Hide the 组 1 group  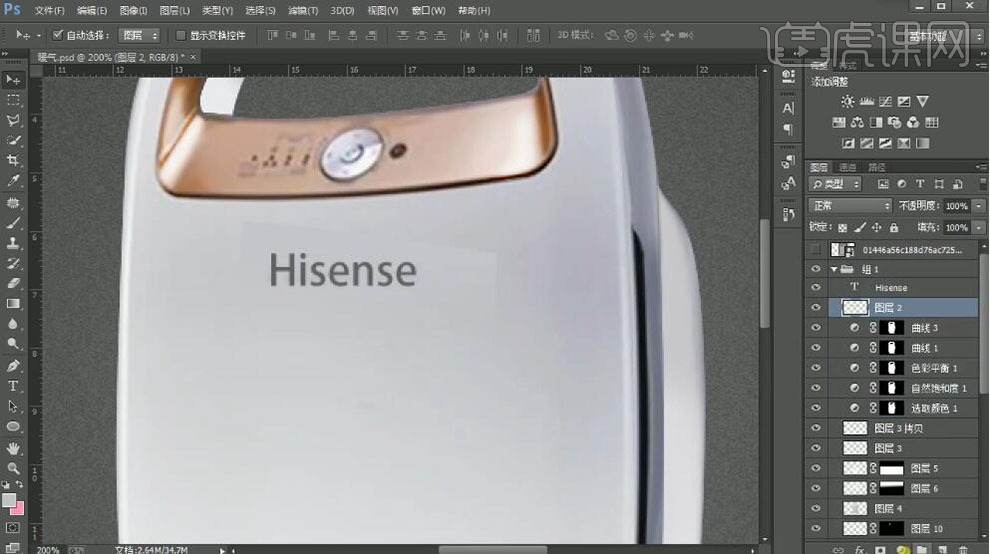tap(816, 269)
